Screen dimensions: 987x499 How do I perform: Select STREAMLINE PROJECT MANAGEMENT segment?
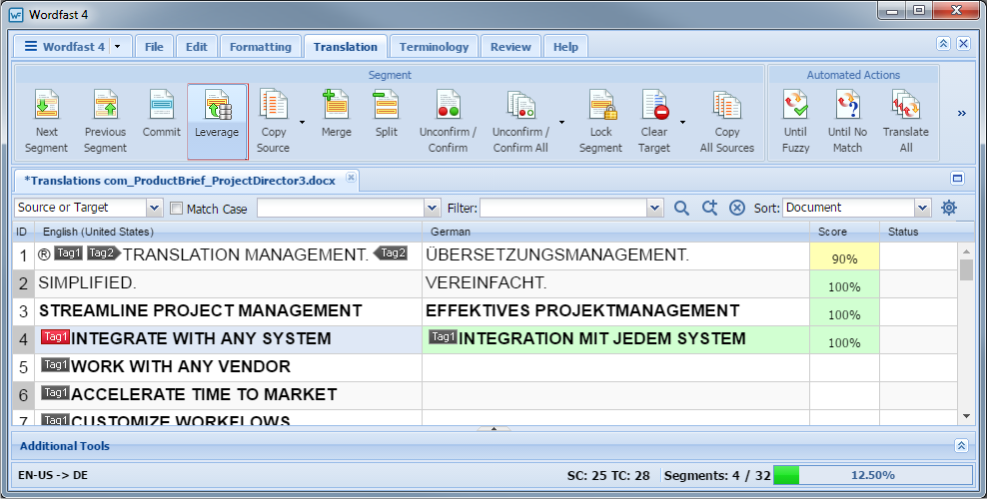pyautogui.click(x=200, y=310)
